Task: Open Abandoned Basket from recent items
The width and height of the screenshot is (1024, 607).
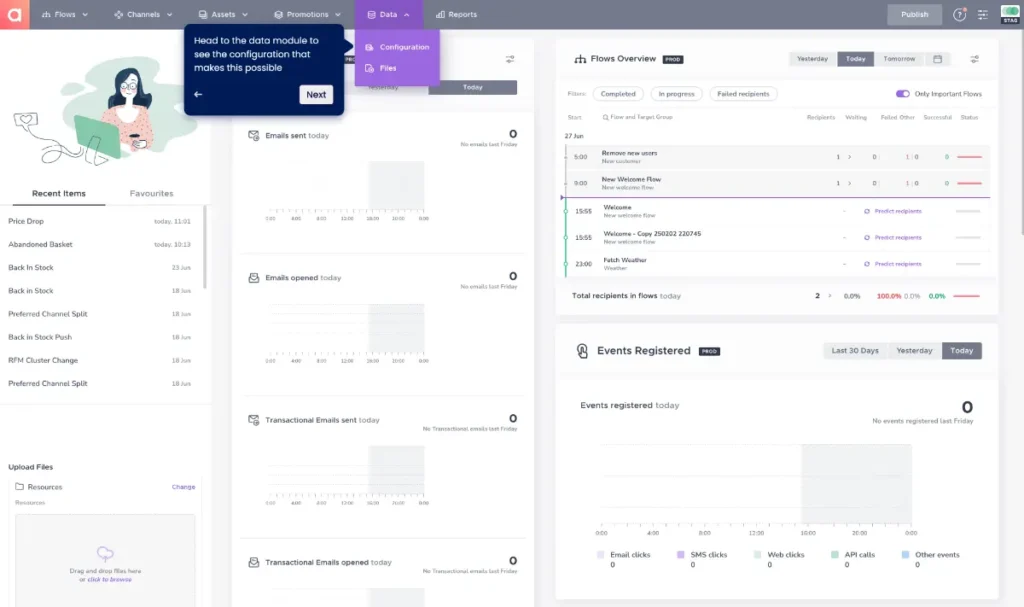Action: pos(40,244)
